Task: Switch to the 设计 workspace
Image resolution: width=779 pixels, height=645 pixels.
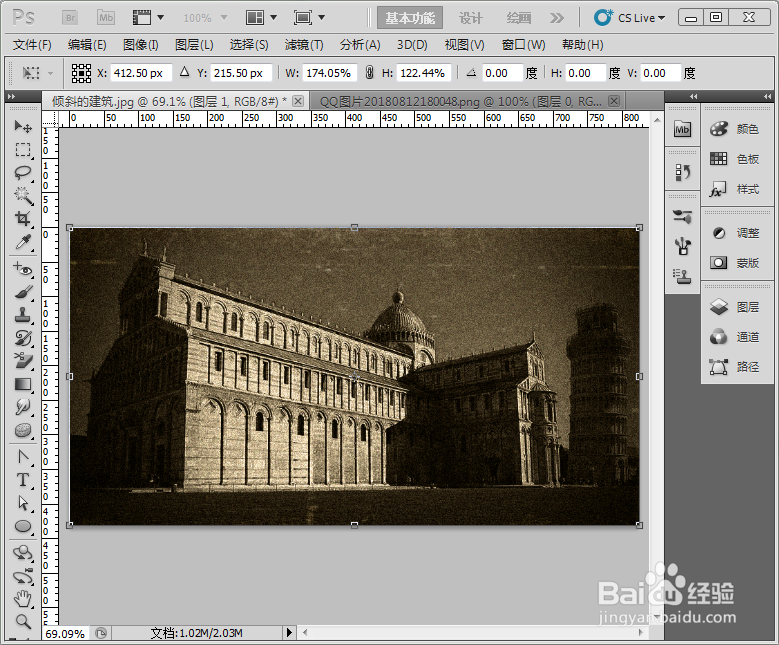Action: coord(470,18)
